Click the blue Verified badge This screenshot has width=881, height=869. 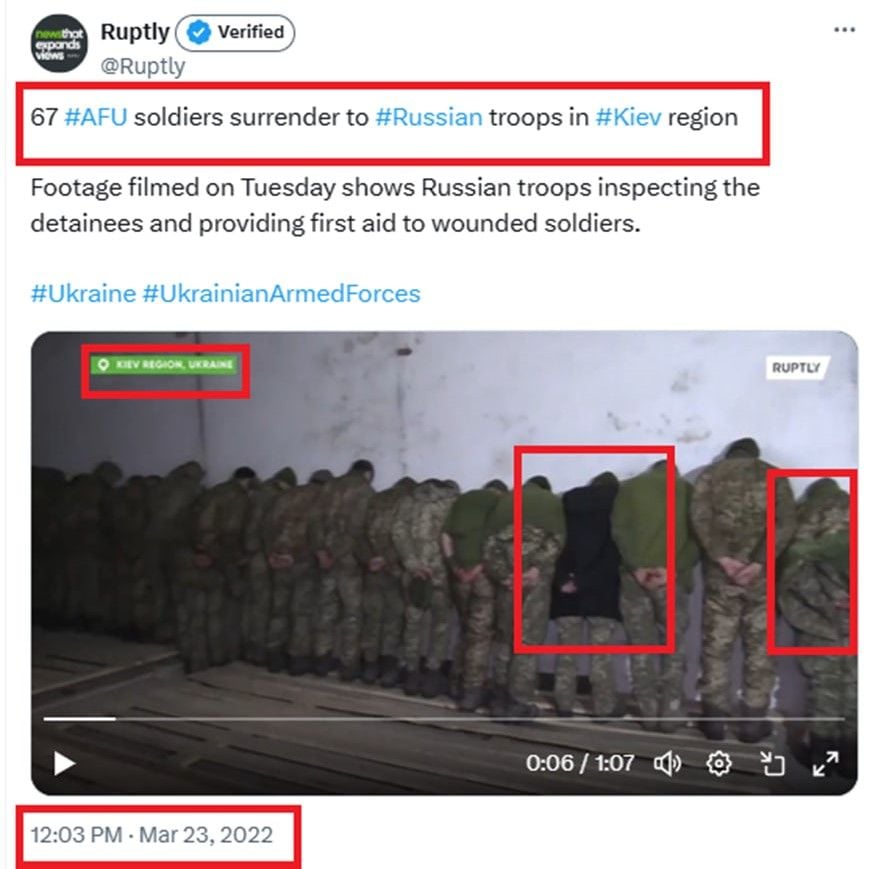pos(235,33)
